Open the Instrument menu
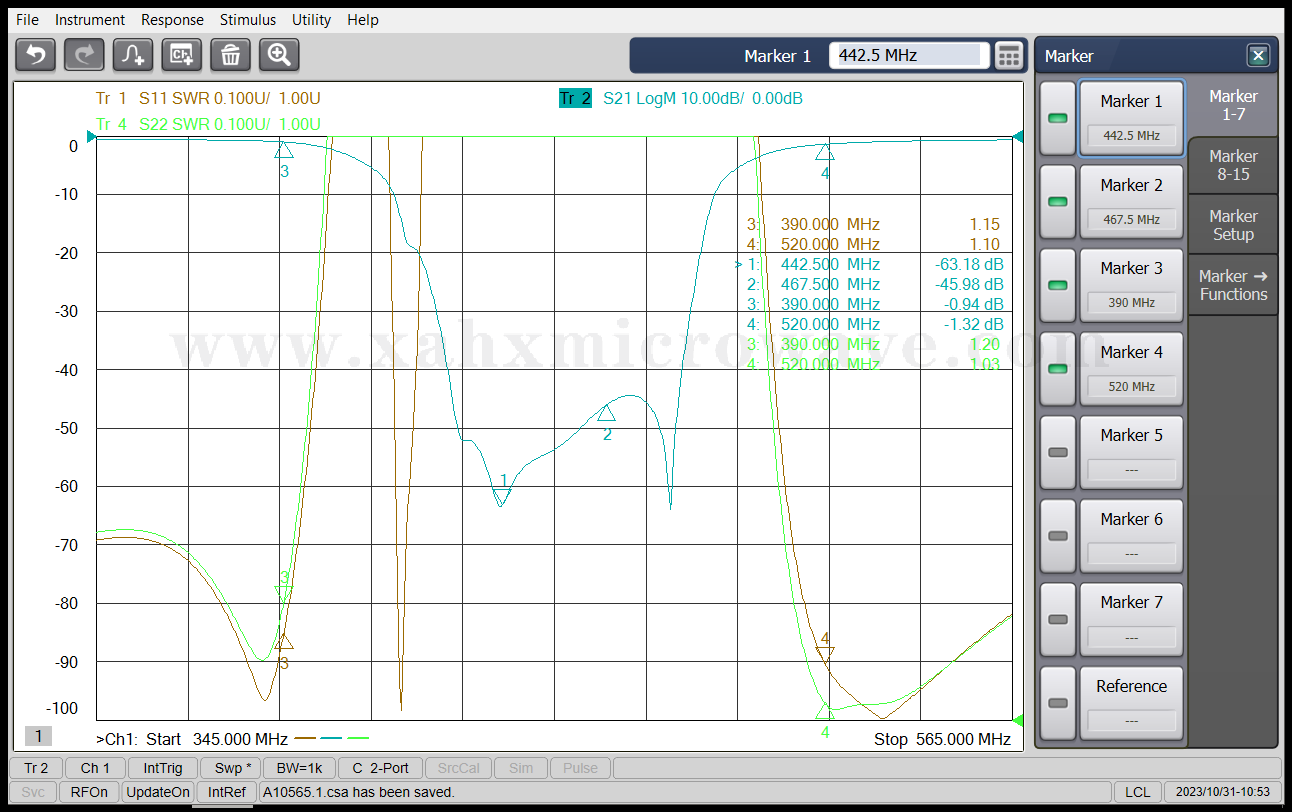 (x=90, y=19)
